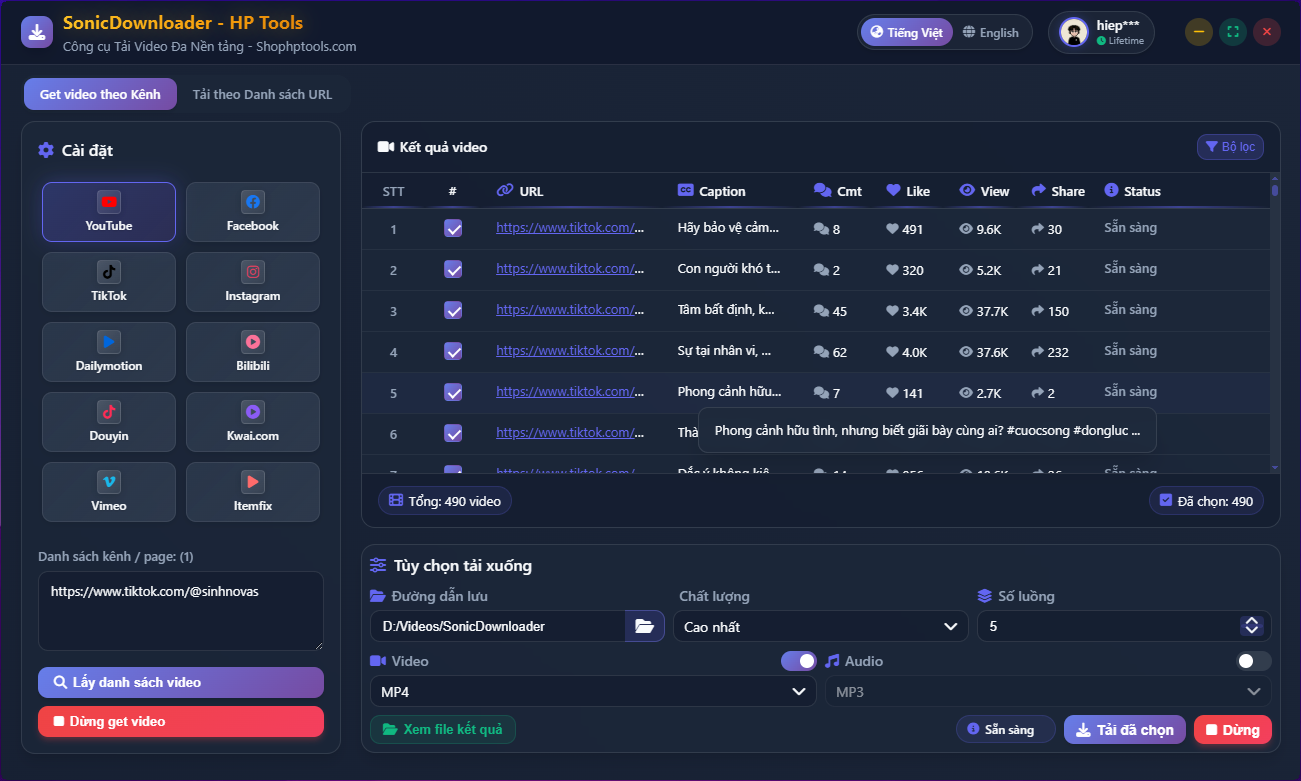Toggle the checkbox in row 3
The image size is (1301, 781).
(x=453, y=311)
